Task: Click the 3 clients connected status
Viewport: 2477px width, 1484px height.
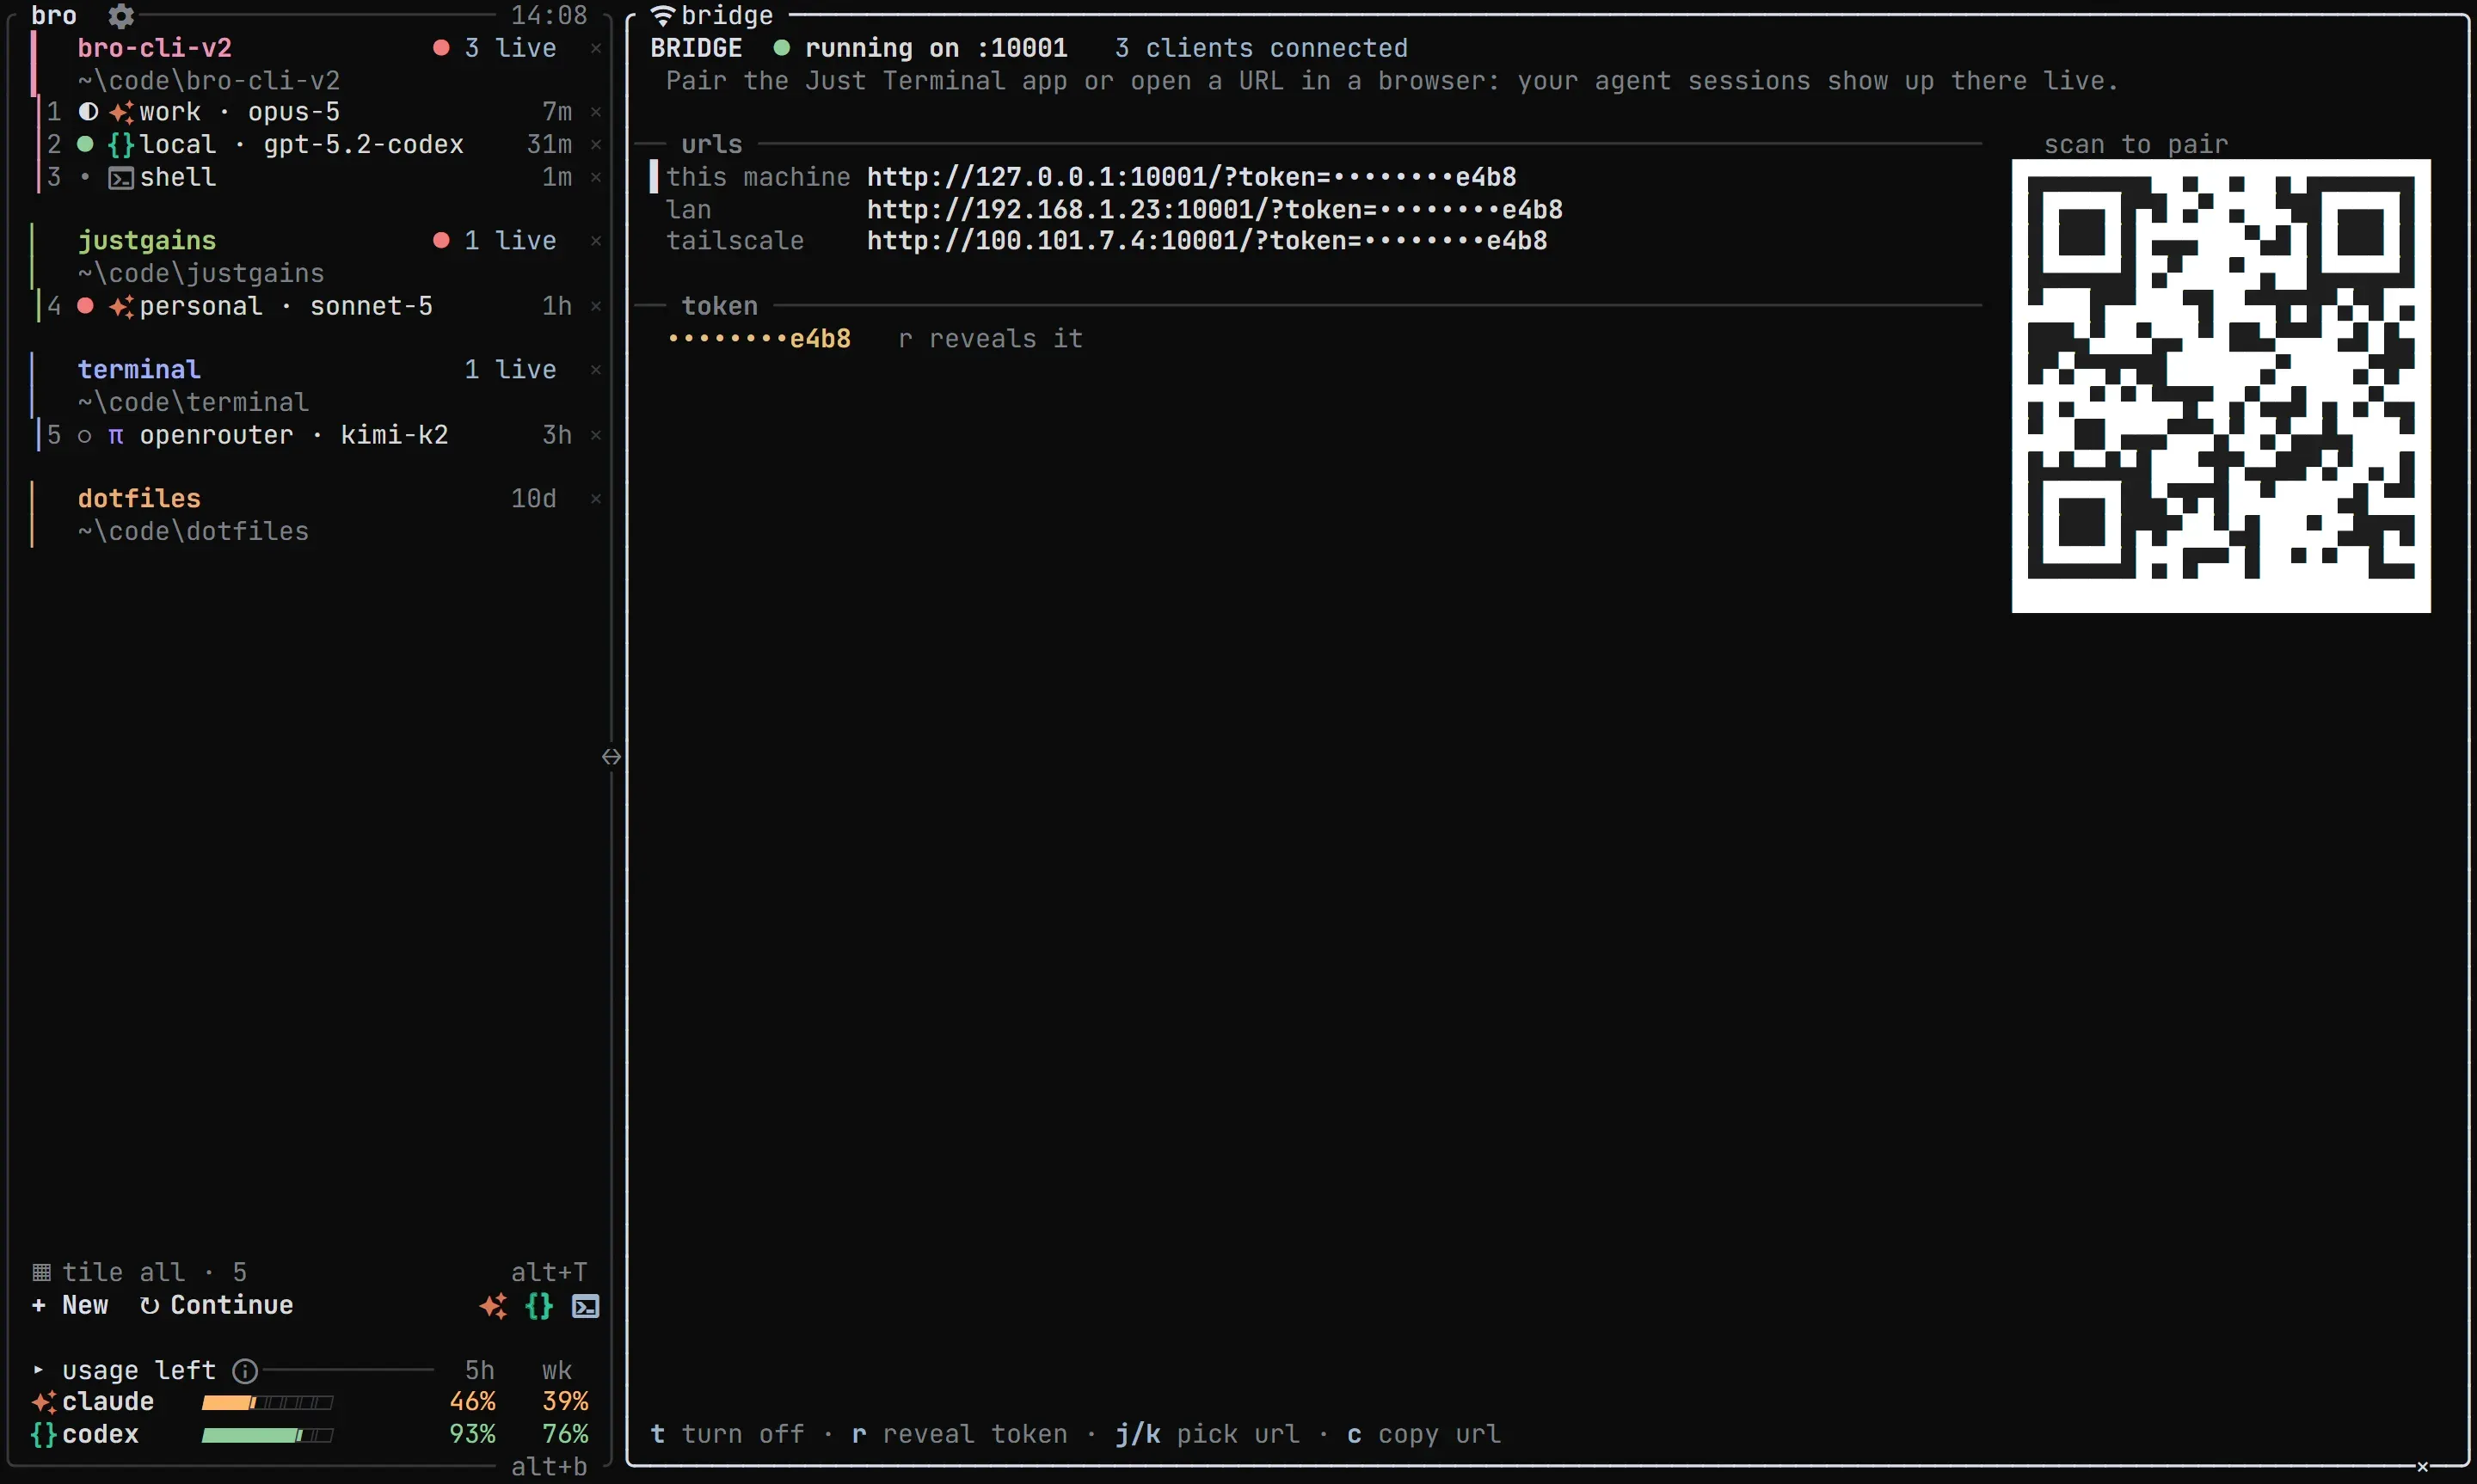Action: point(1261,48)
